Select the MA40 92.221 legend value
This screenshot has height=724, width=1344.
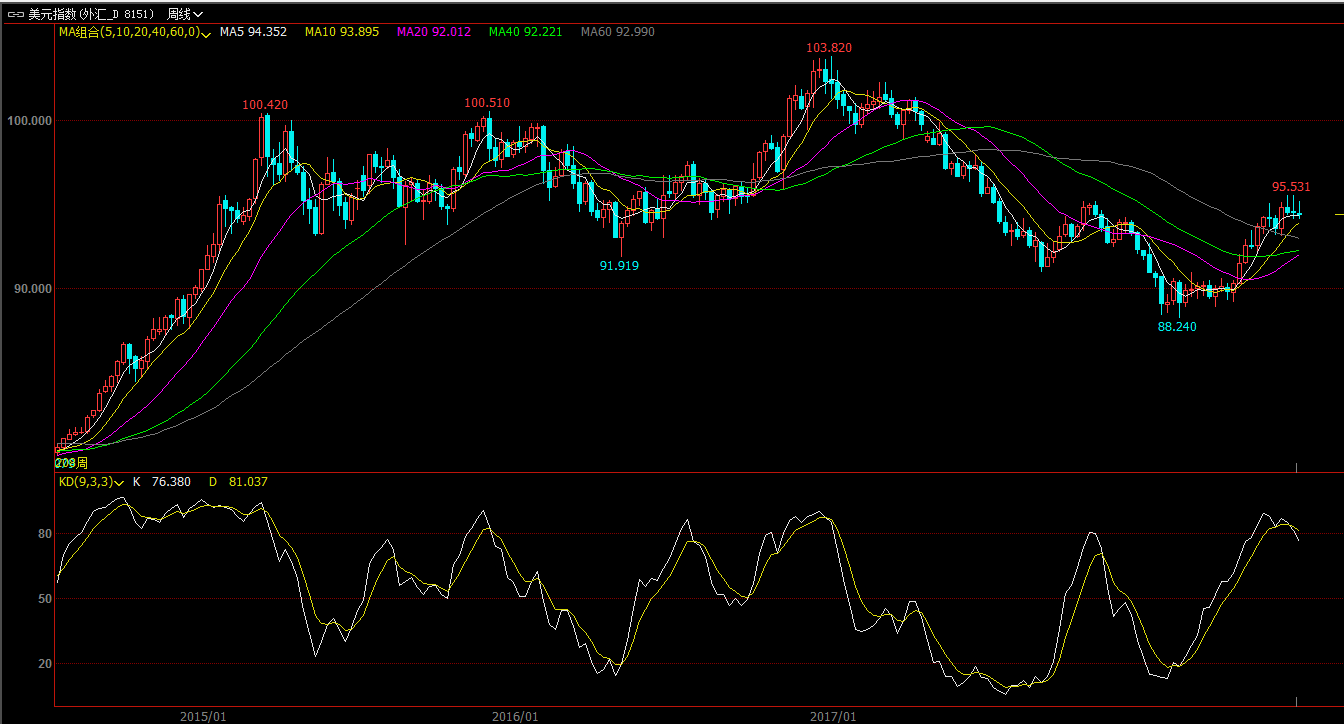tap(526, 32)
